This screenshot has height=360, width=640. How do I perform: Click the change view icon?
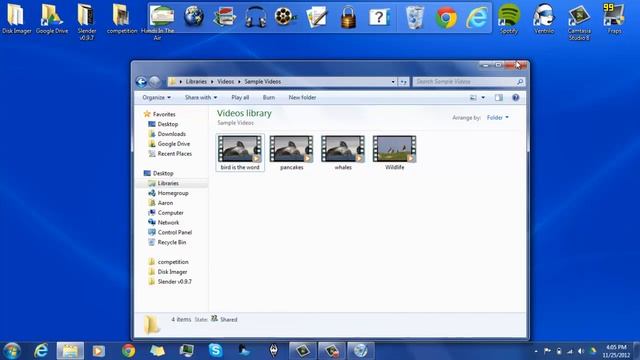click(473, 98)
